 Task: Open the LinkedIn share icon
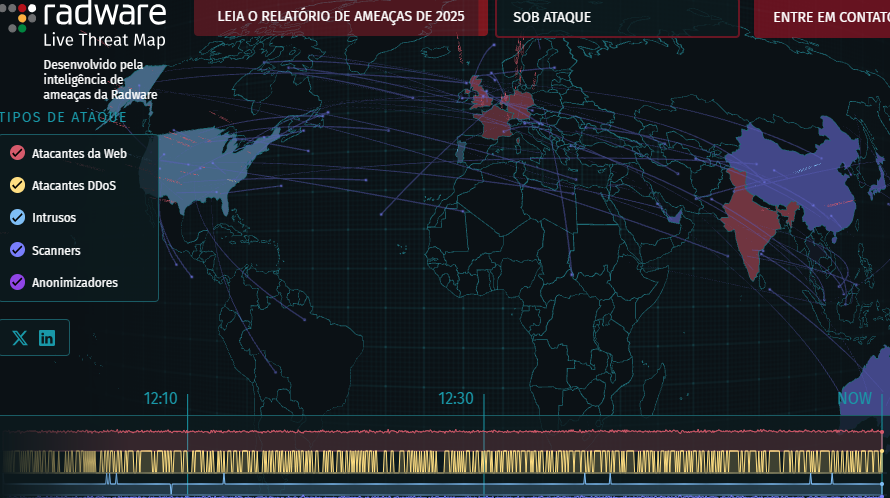click(47, 338)
